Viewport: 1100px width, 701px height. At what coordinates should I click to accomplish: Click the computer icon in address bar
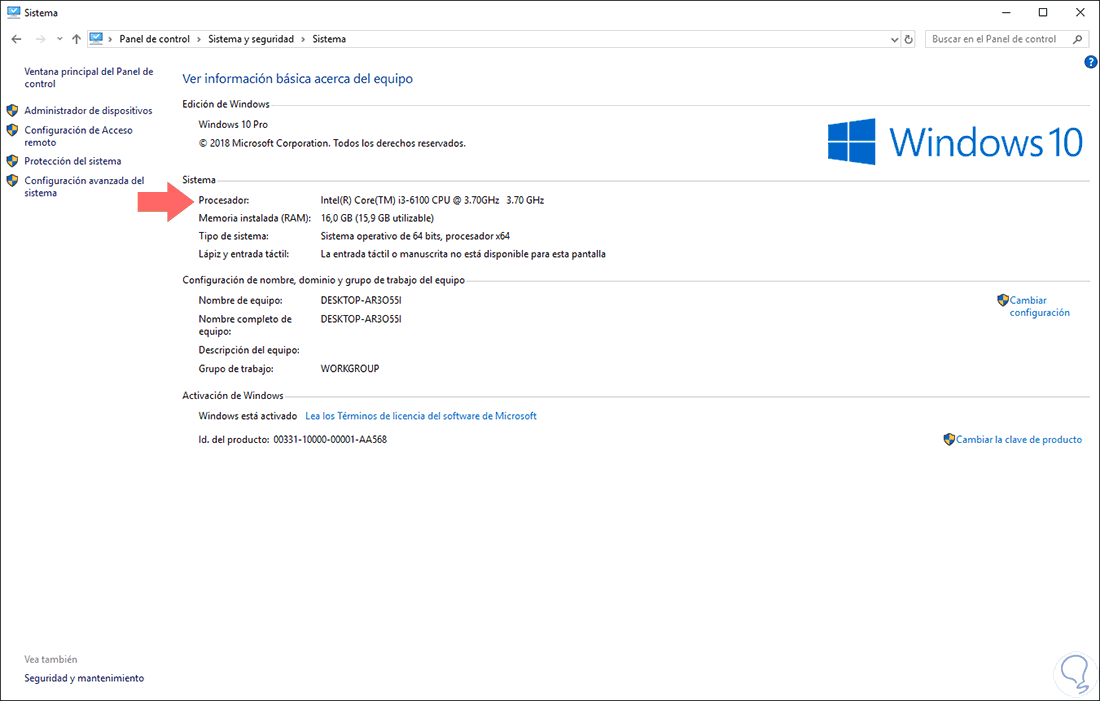click(x=97, y=39)
